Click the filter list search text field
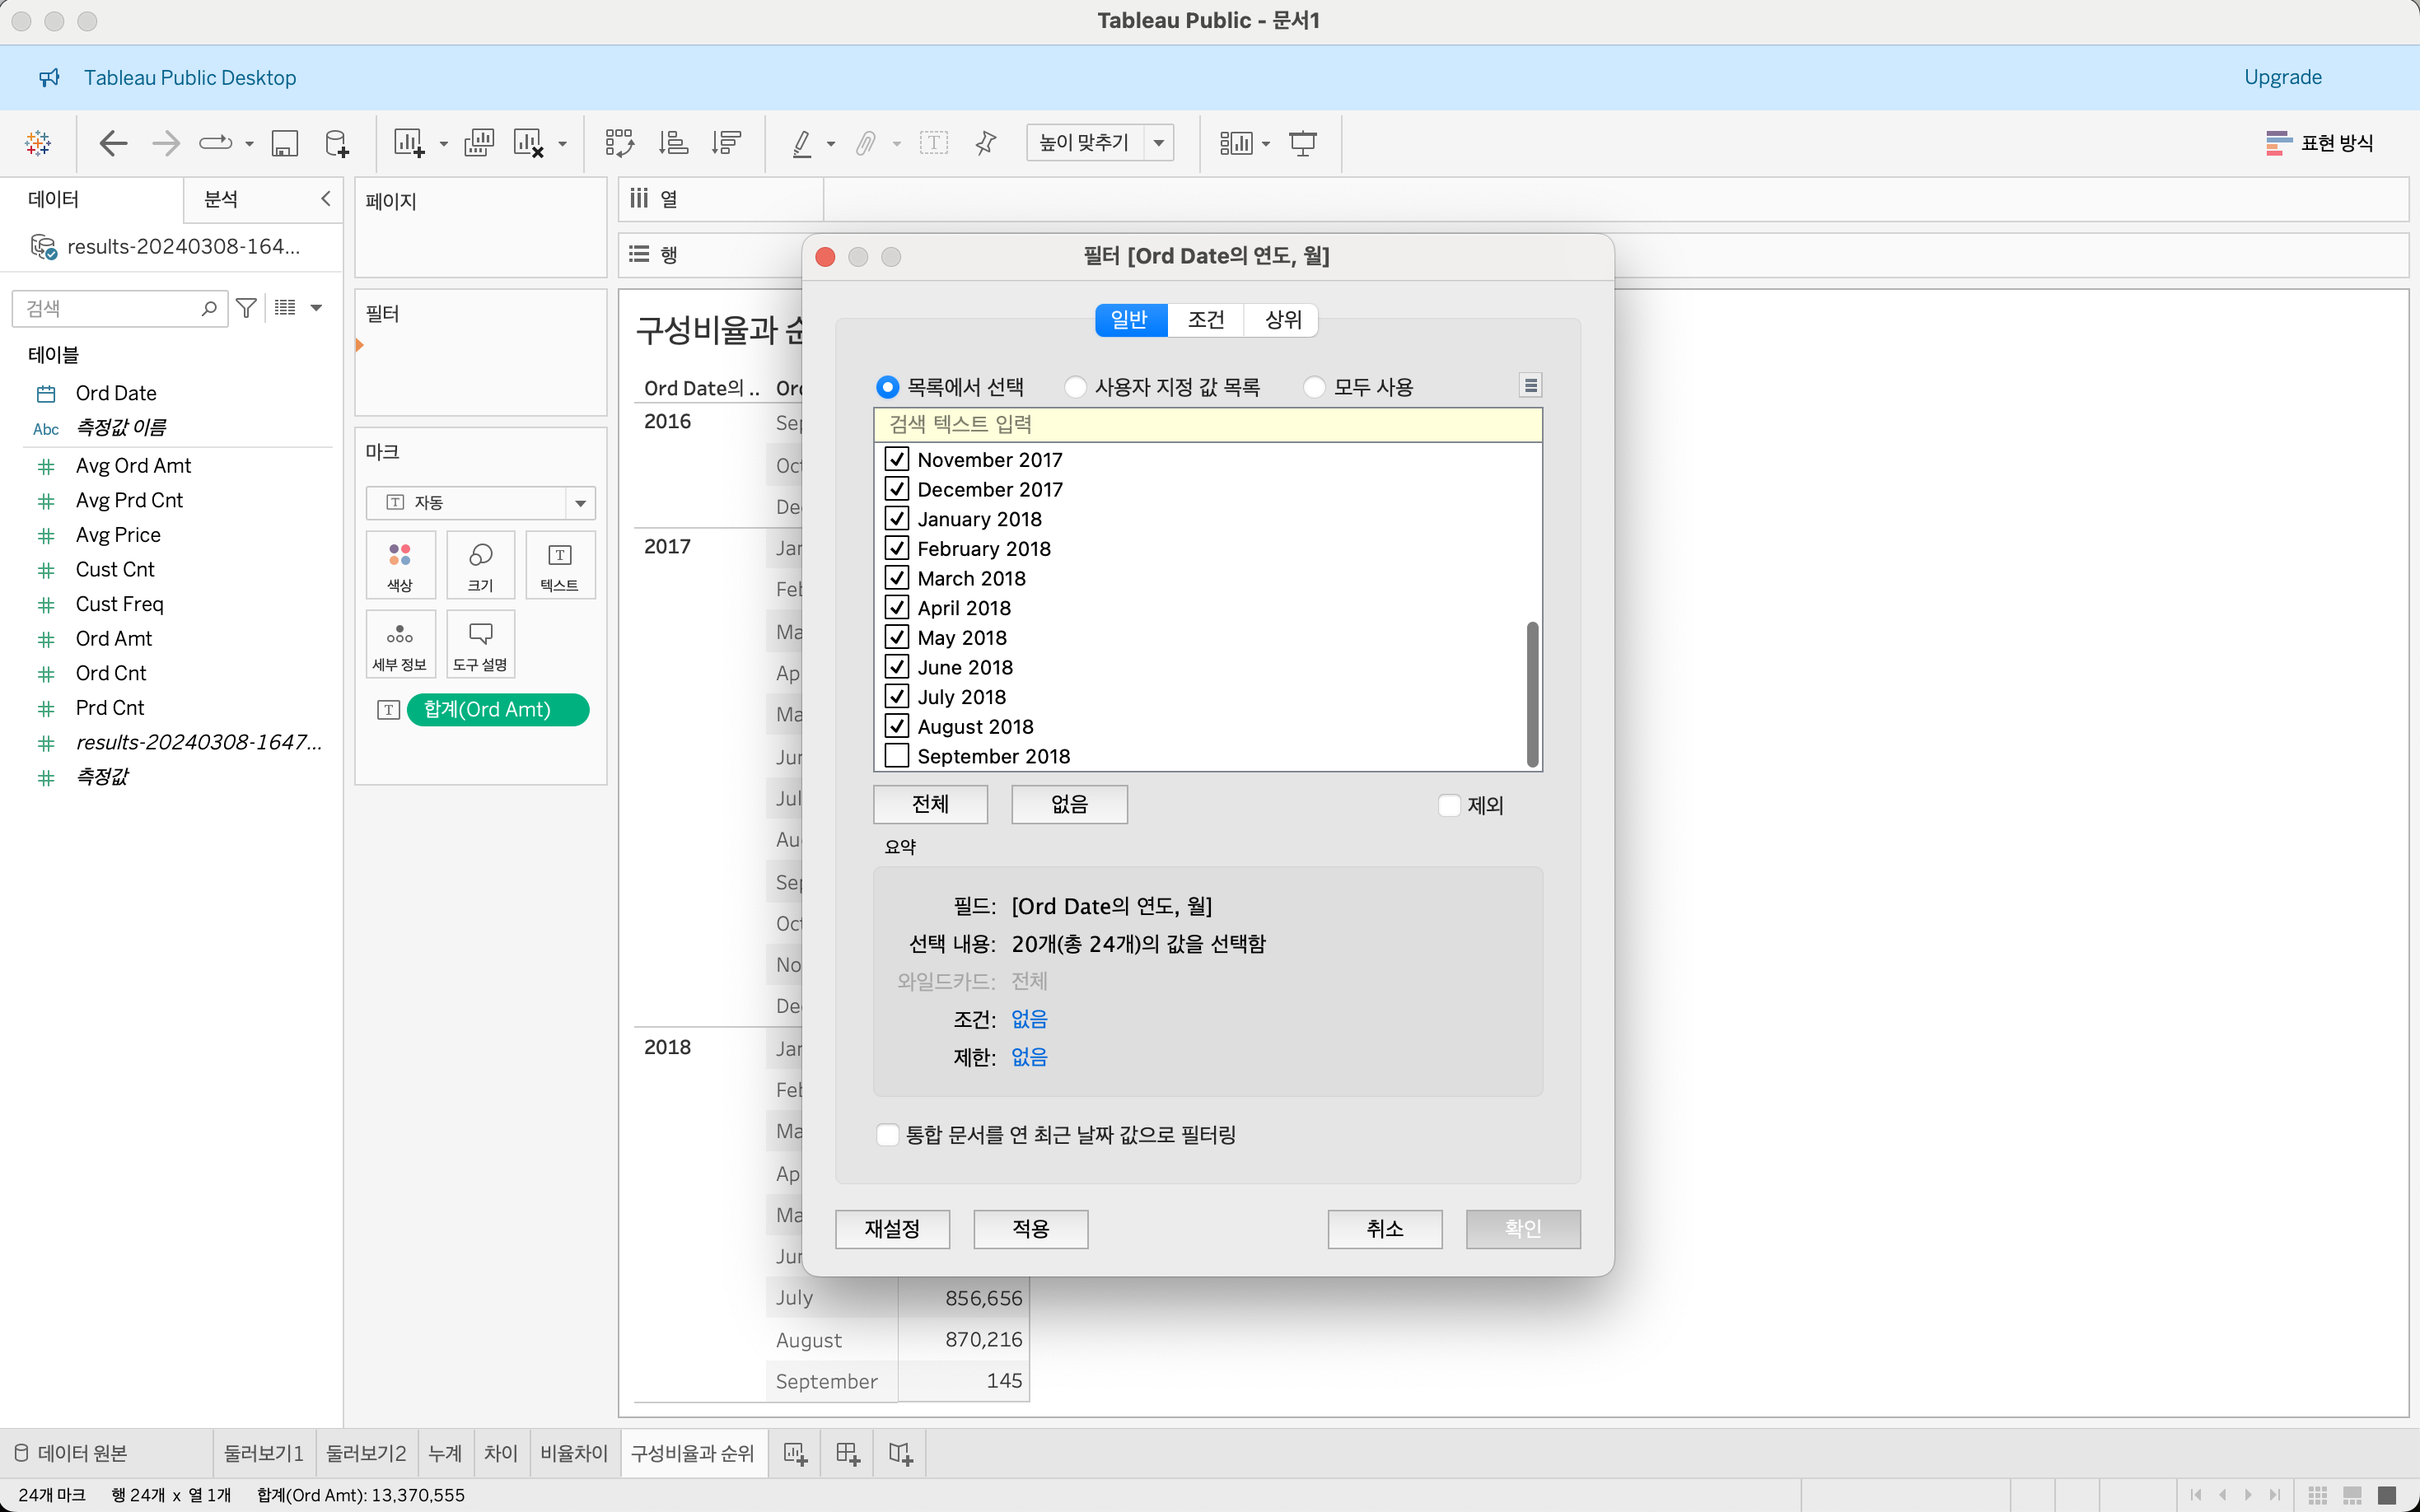The width and height of the screenshot is (2420, 1512). (1207, 425)
